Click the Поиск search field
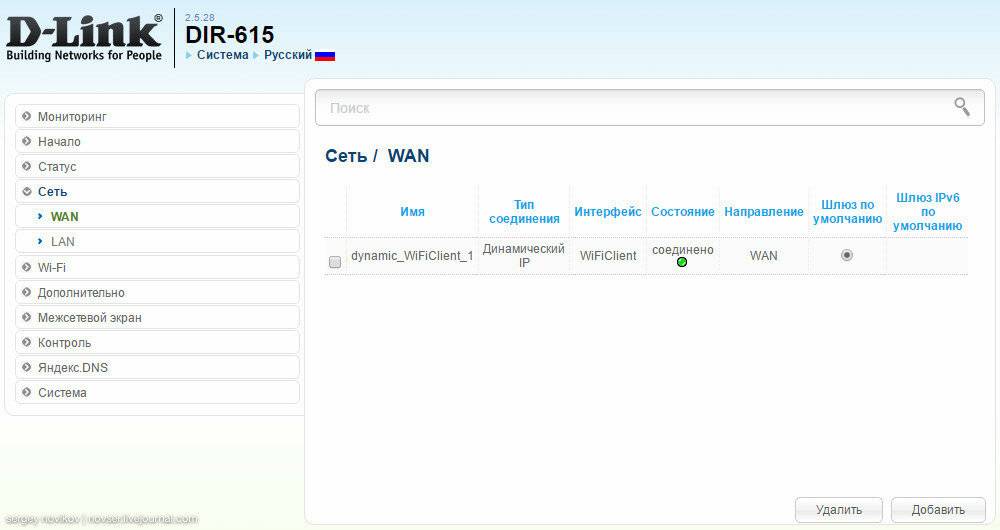 [x=650, y=108]
